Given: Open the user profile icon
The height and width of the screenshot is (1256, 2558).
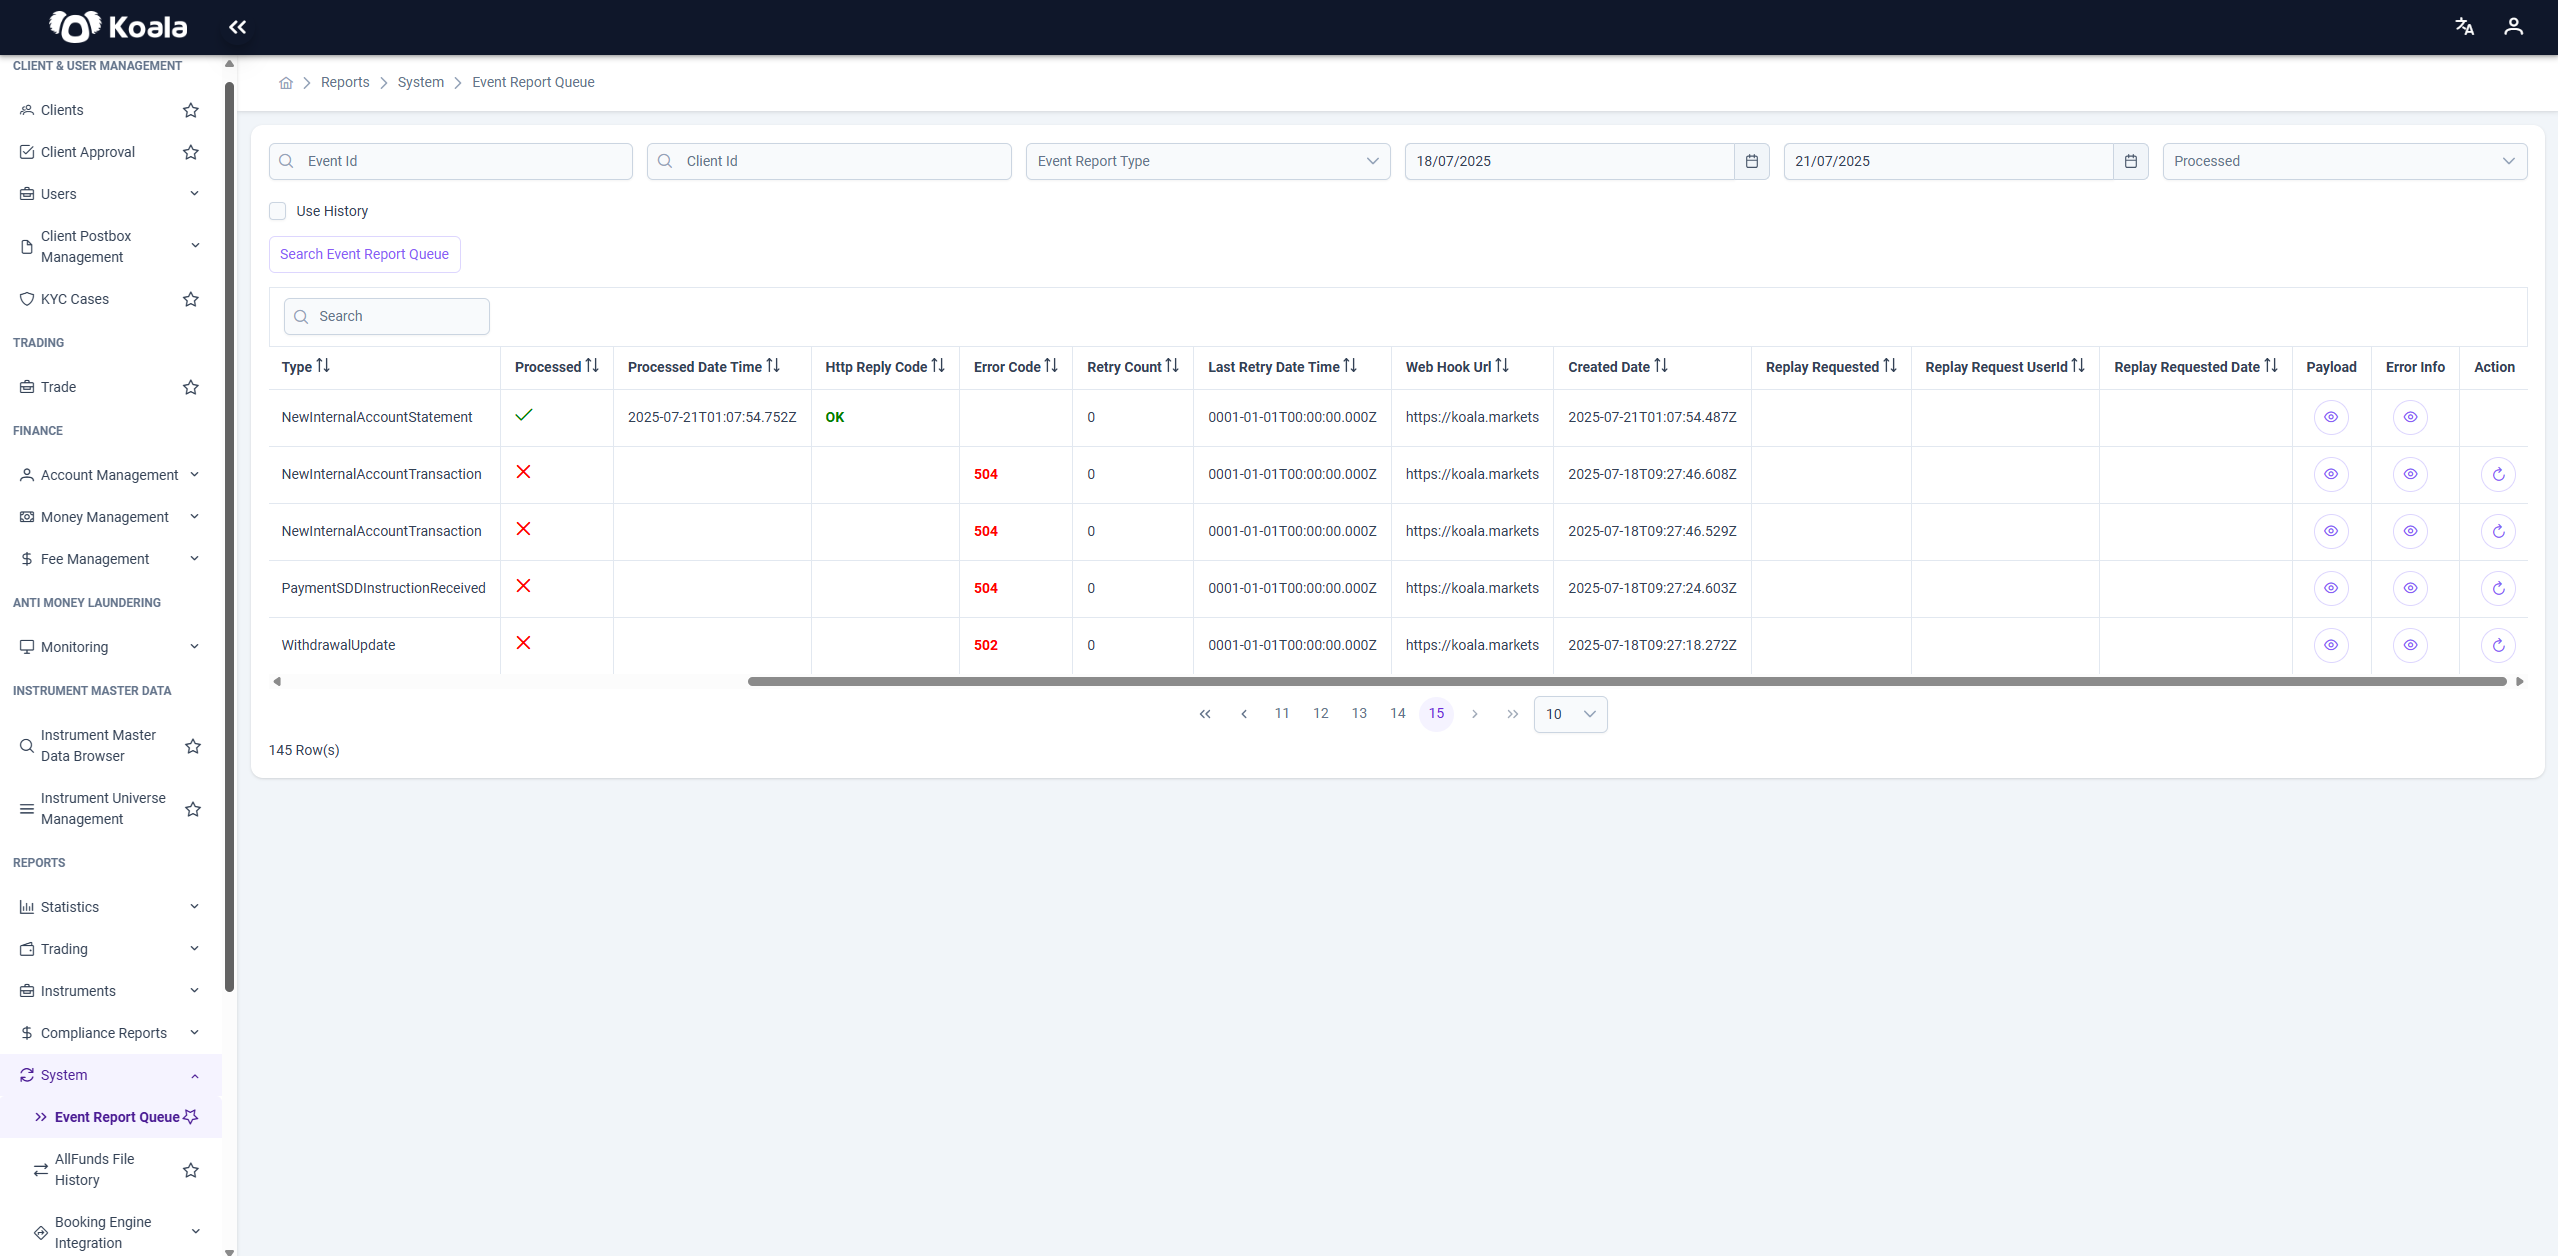Looking at the screenshot, I should pyautogui.click(x=2513, y=27).
